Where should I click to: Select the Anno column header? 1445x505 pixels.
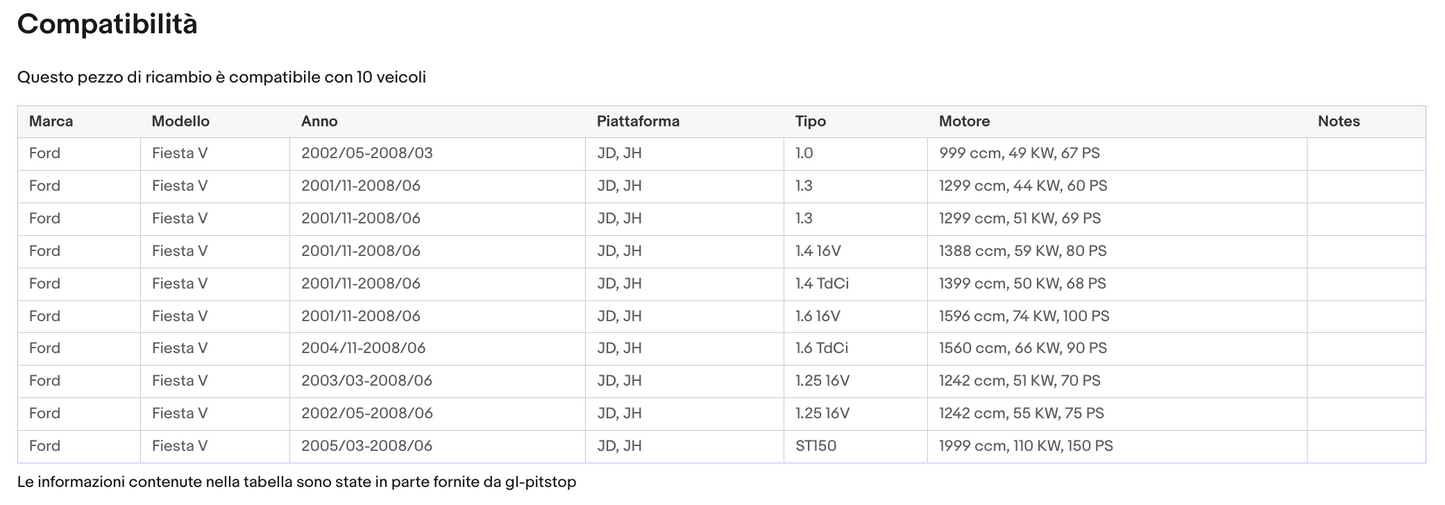[319, 121]
